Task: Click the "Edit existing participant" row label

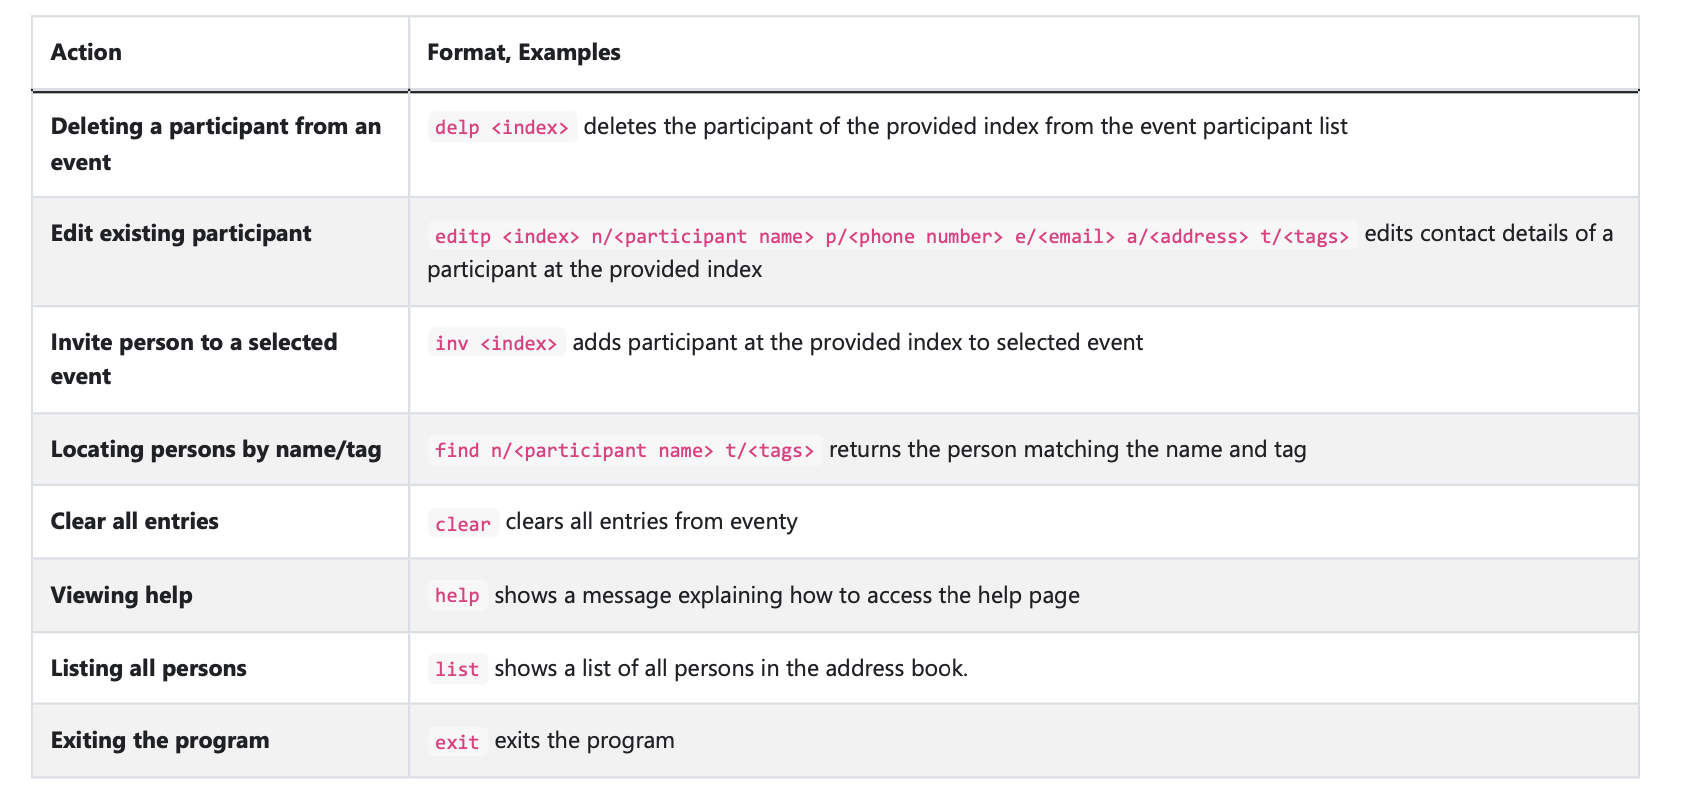Action: pyautogui.click(x=181, y=233)
